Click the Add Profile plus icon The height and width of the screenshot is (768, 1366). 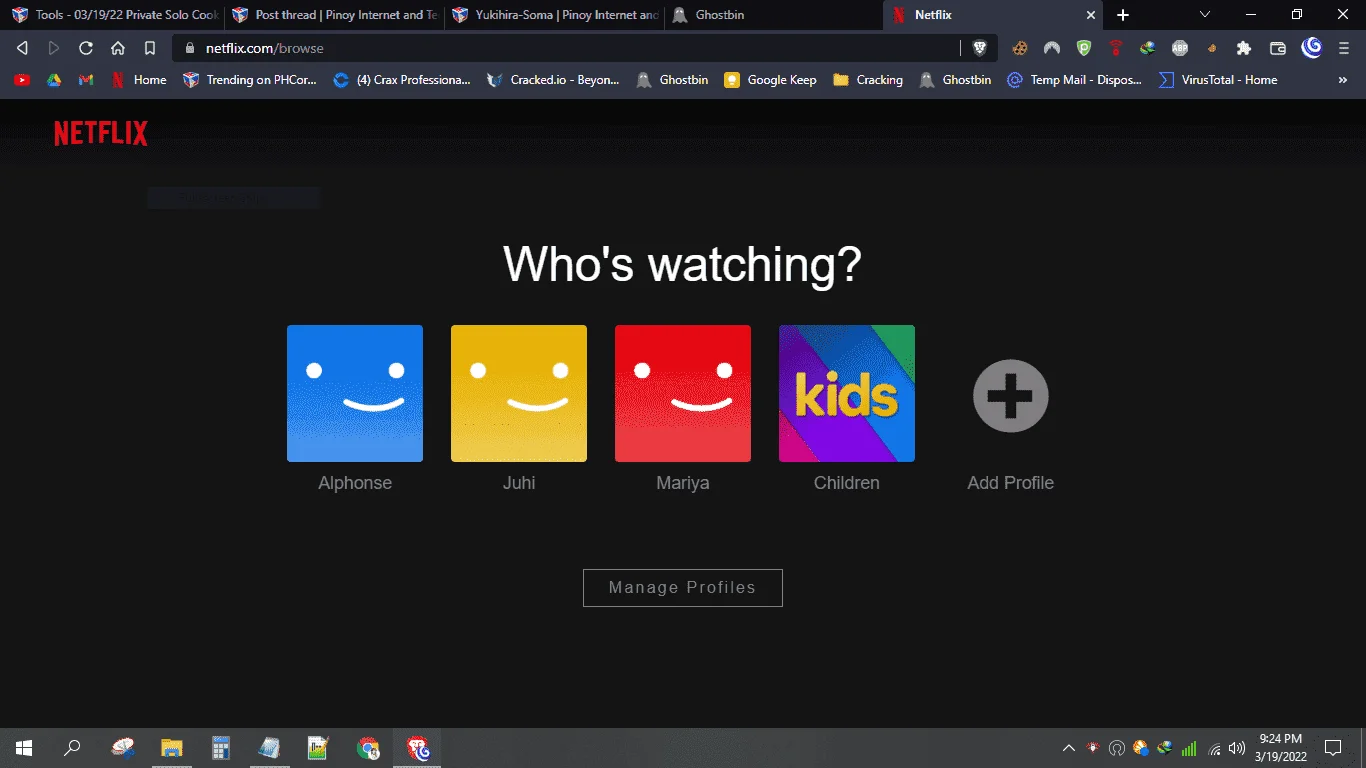pos(1011,396)
